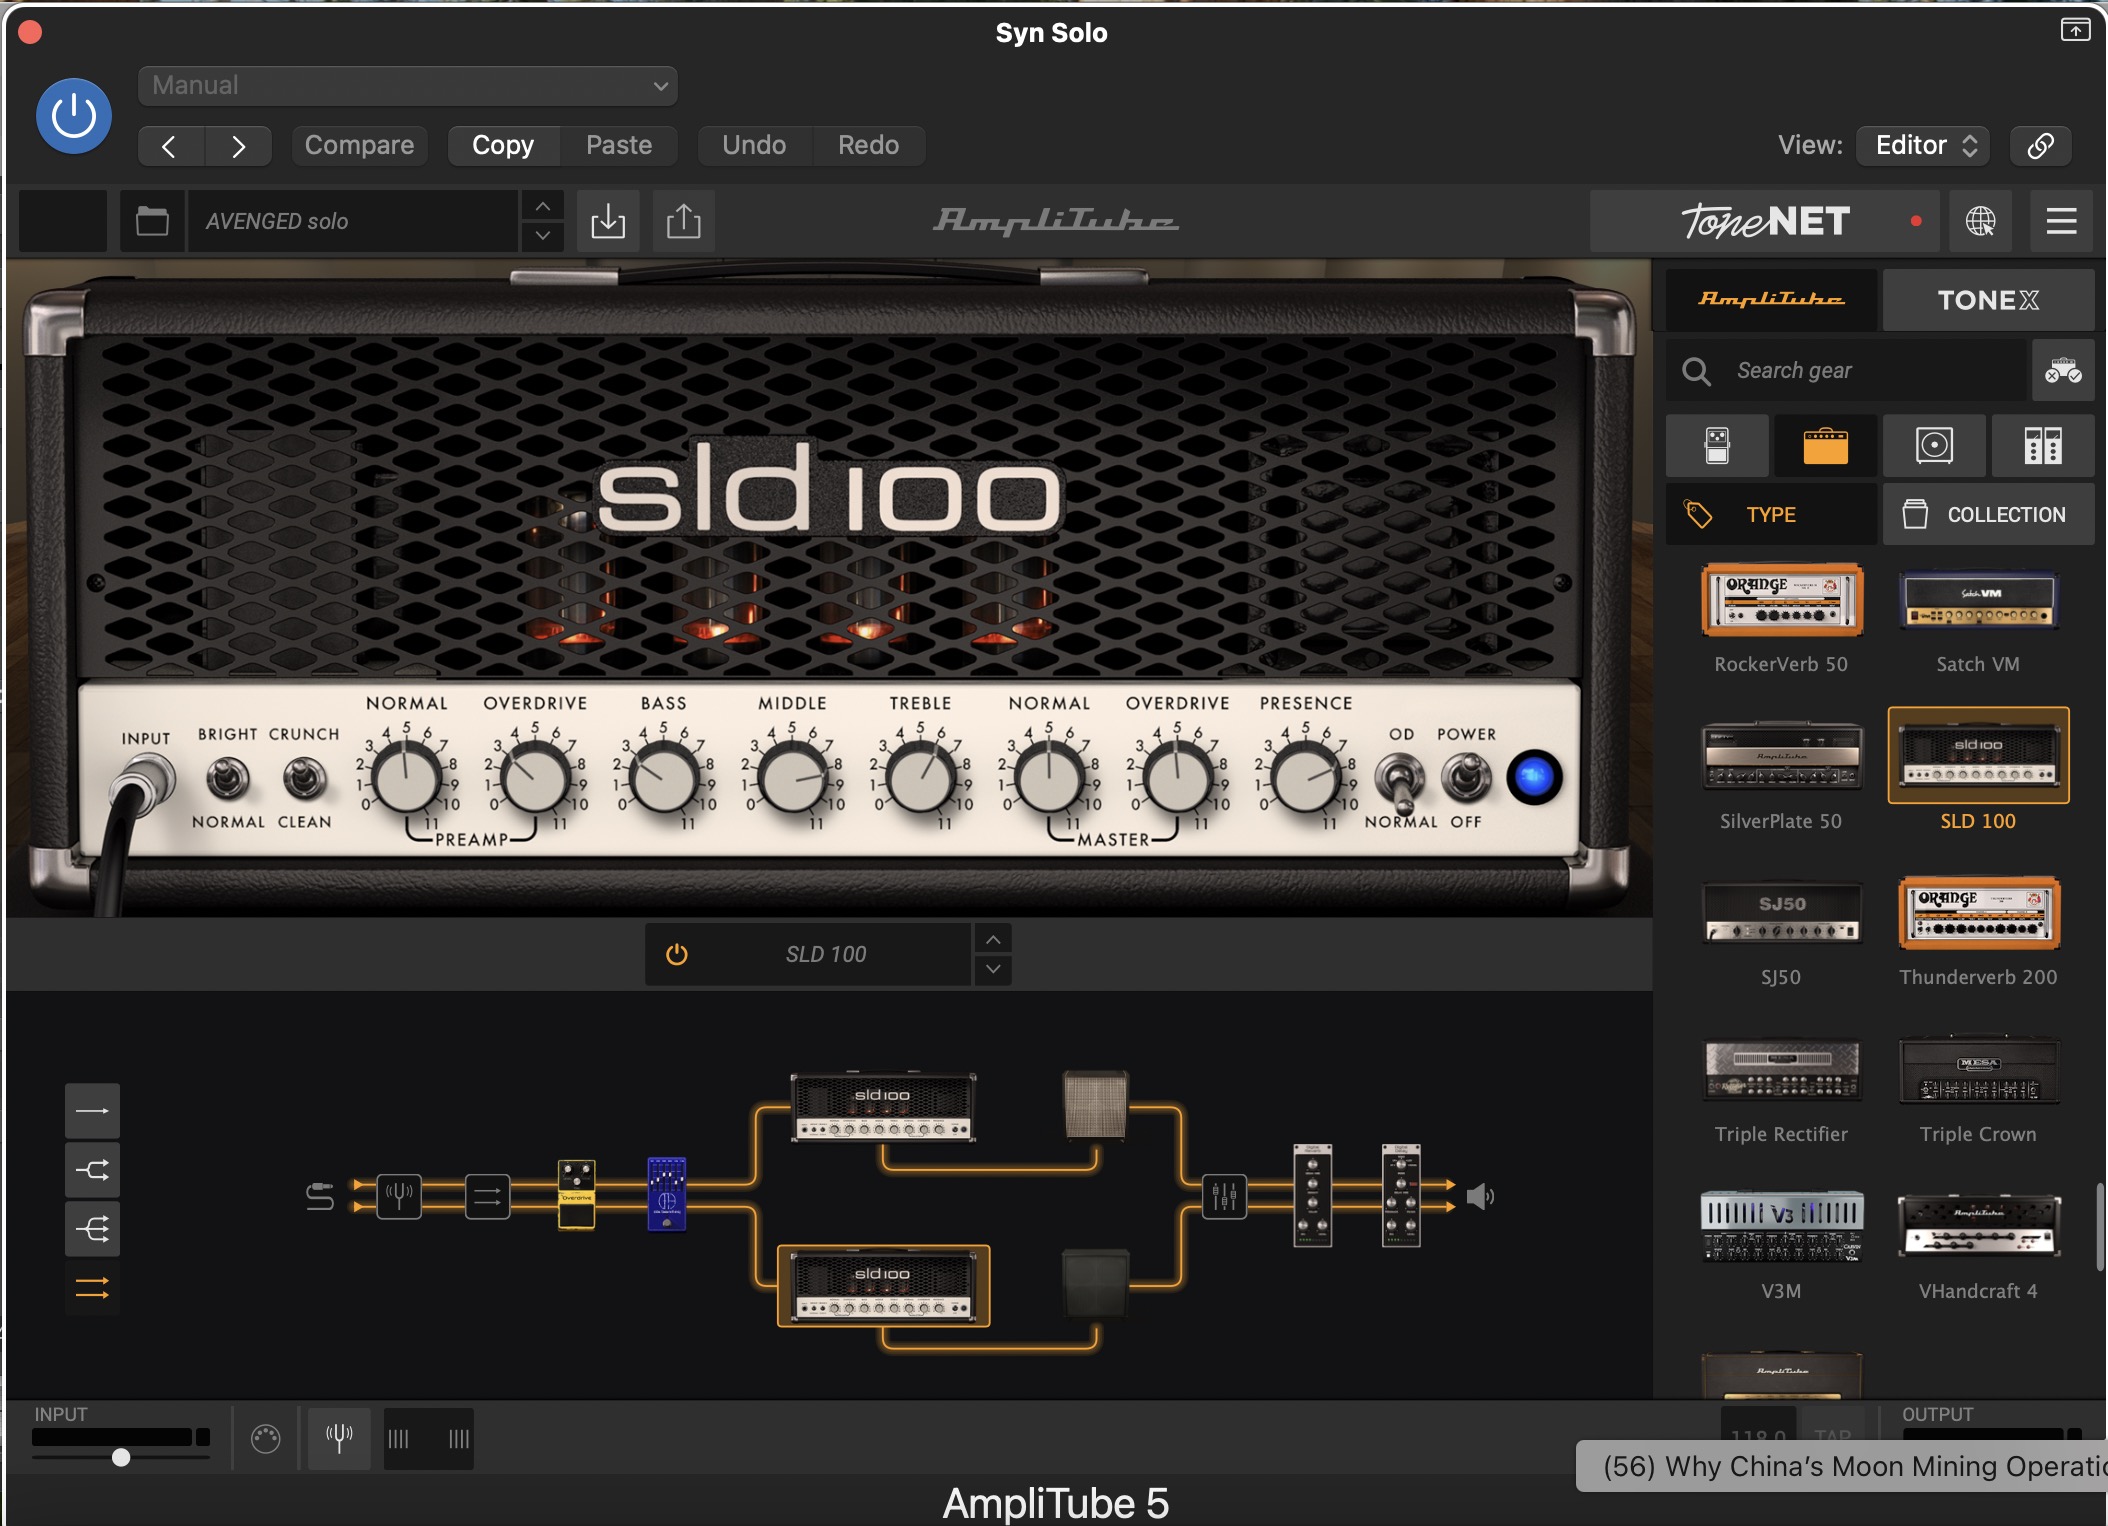
Task: Open the ToneNET panel
Action: [1765, 221]
